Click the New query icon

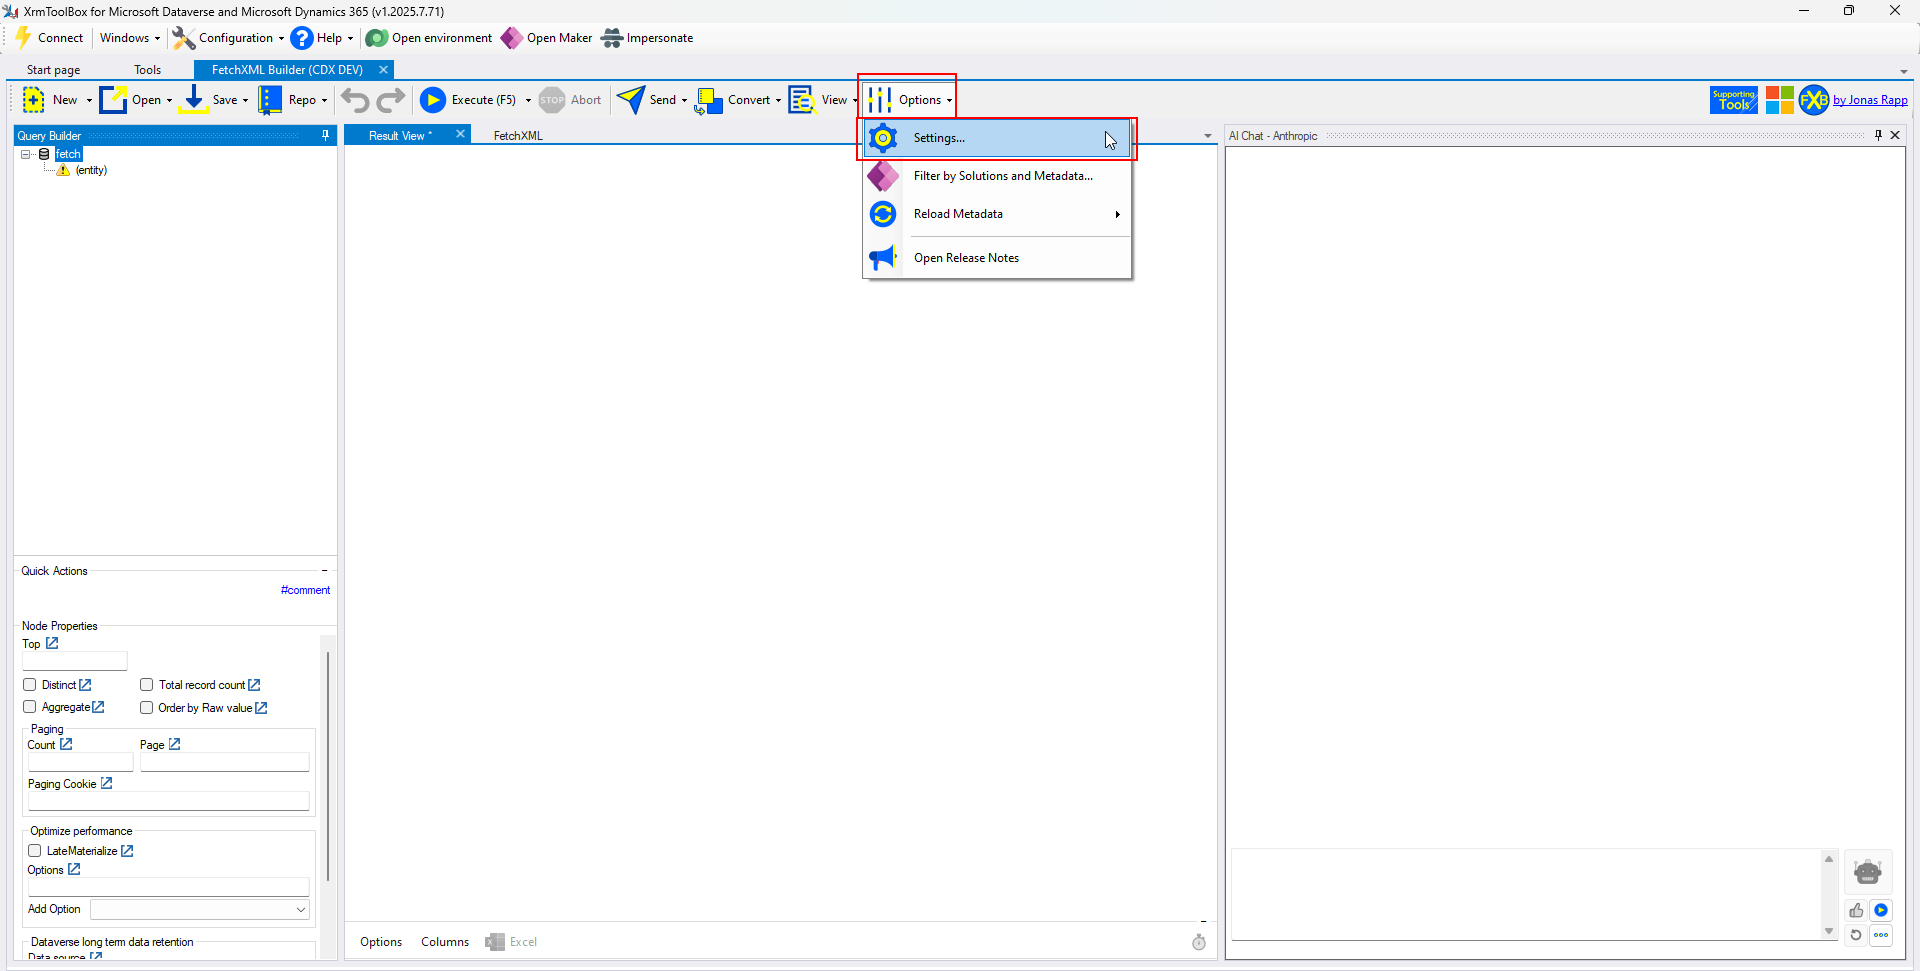[33, 100]
